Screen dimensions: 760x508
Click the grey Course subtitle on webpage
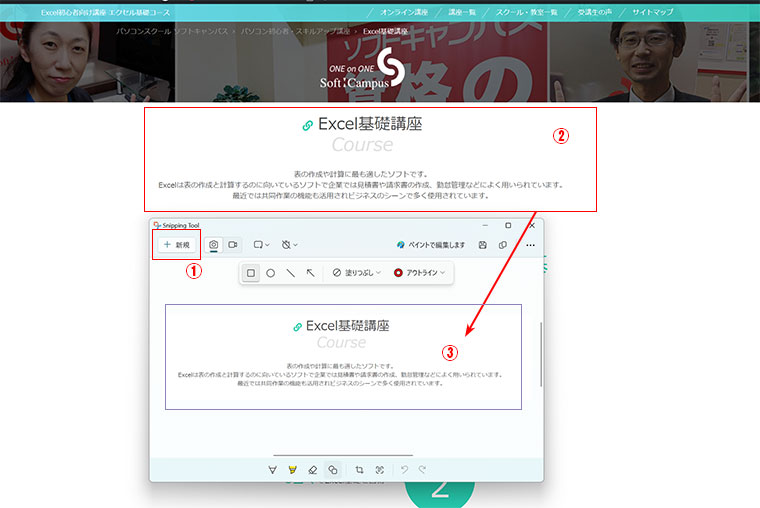(x=362, y=144)
